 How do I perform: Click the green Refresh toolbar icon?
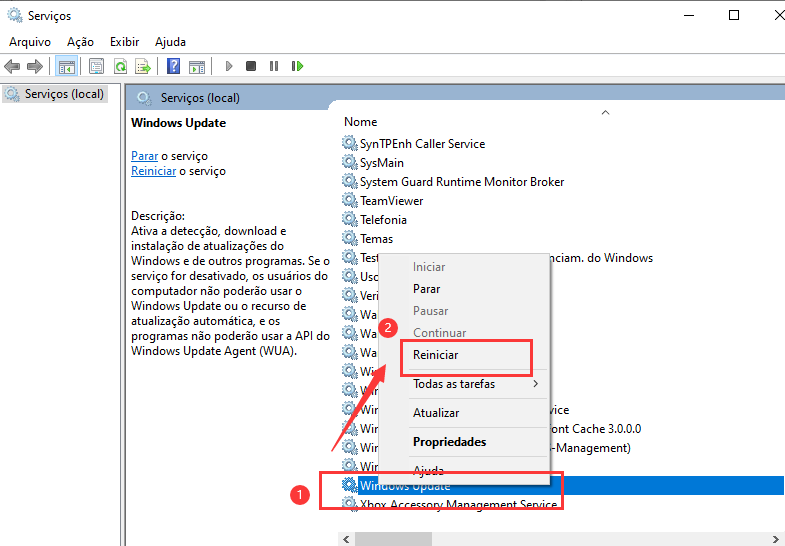pos(120,66)
